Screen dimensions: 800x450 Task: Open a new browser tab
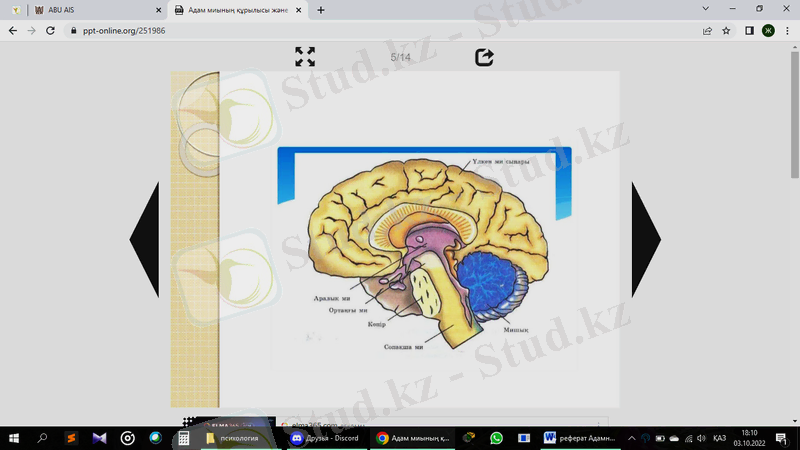click(321, 10)
